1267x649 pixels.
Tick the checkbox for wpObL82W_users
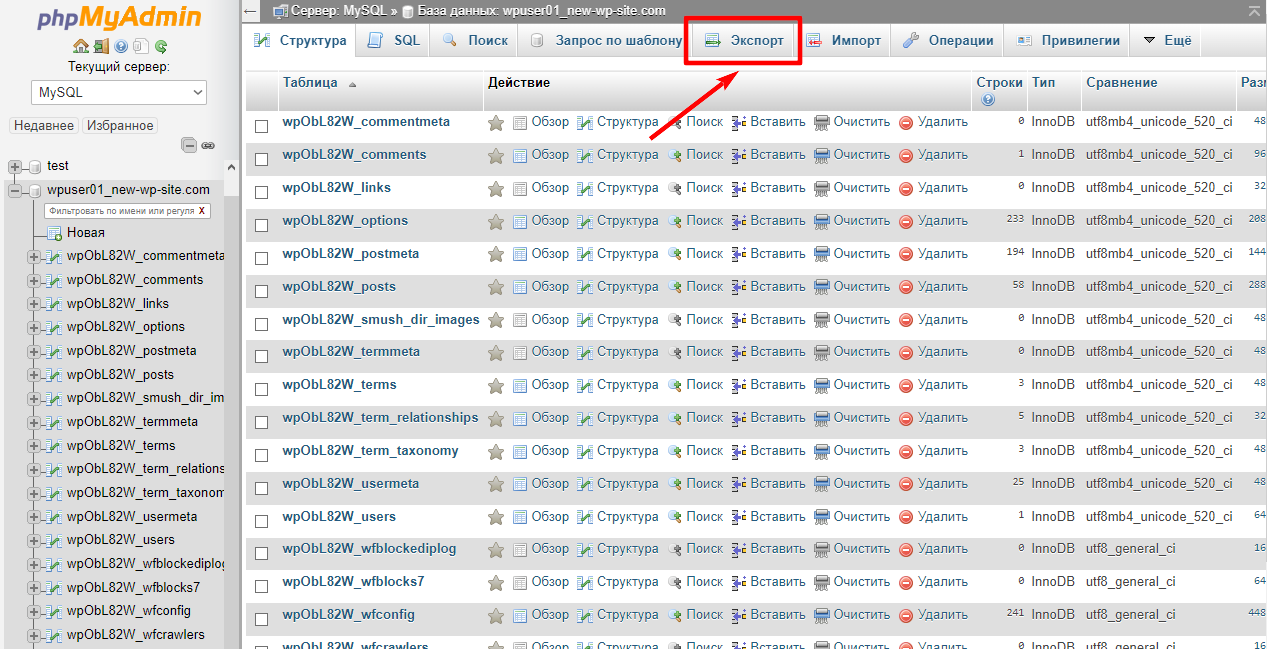[x=262, y=521]
